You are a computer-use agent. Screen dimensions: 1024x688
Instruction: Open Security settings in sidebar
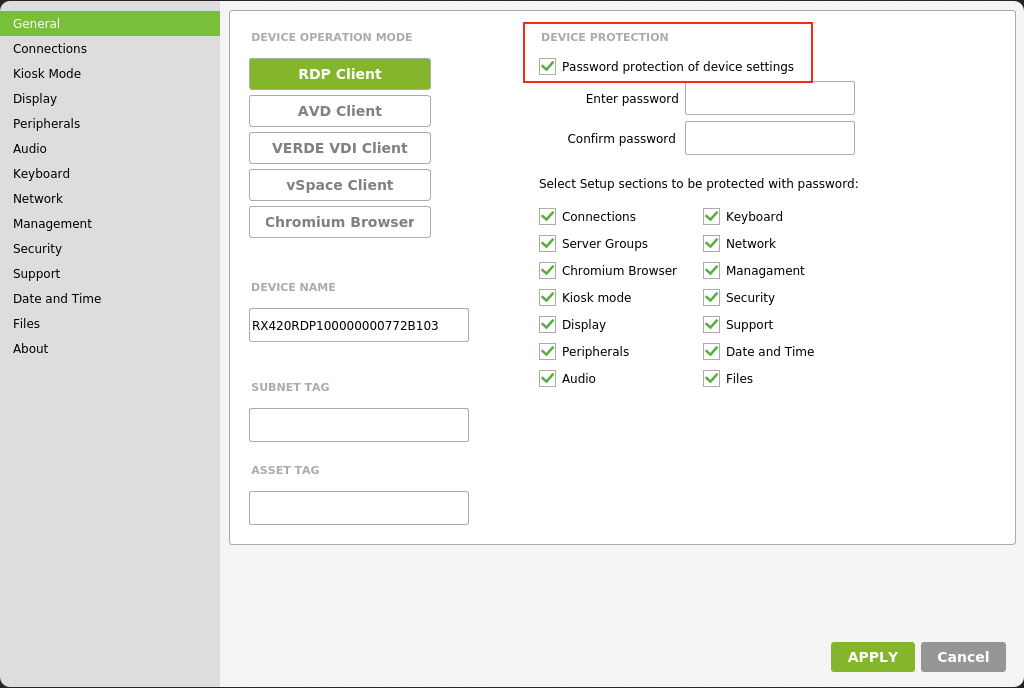tap(110, 249)
